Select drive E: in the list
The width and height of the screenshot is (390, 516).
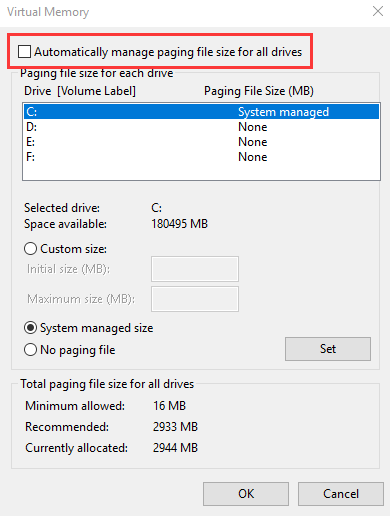coord(201,142)
